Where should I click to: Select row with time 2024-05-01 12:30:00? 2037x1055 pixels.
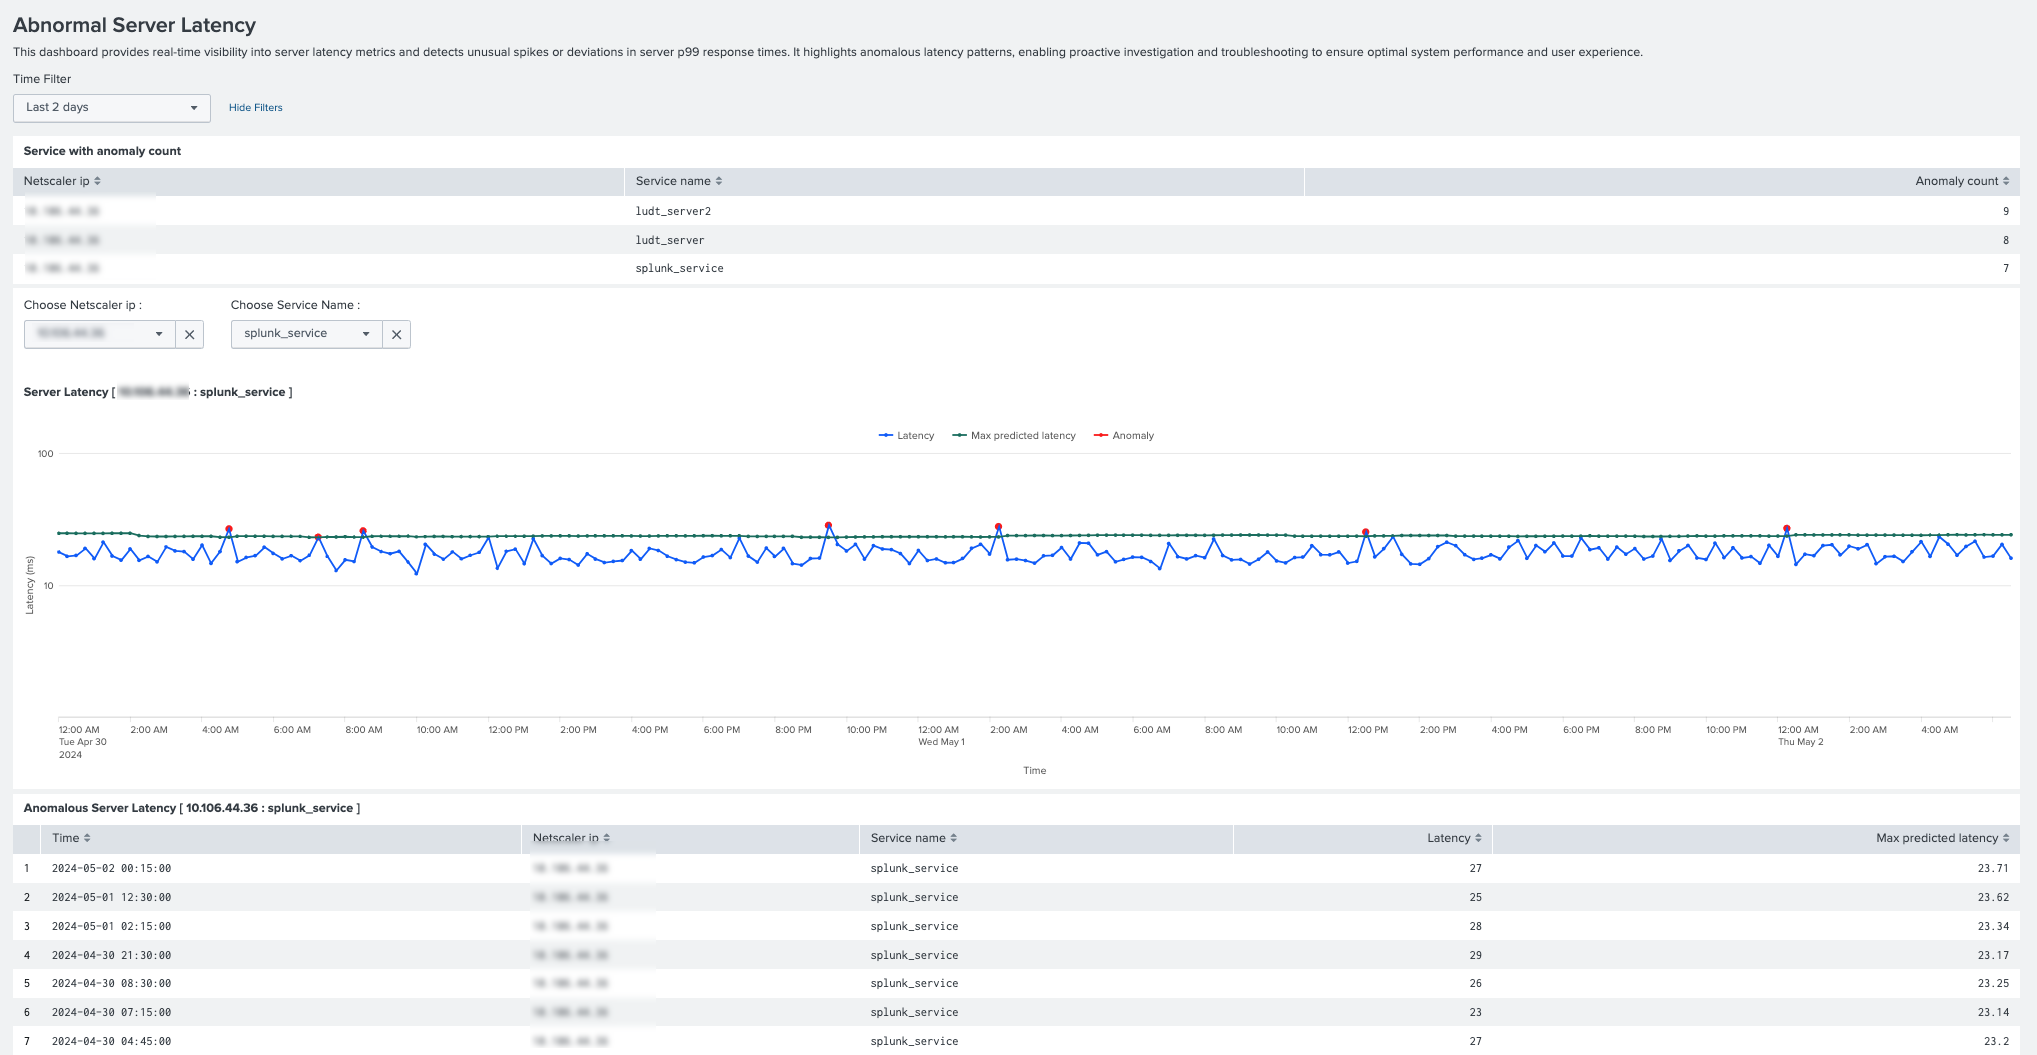[1016, 897]
